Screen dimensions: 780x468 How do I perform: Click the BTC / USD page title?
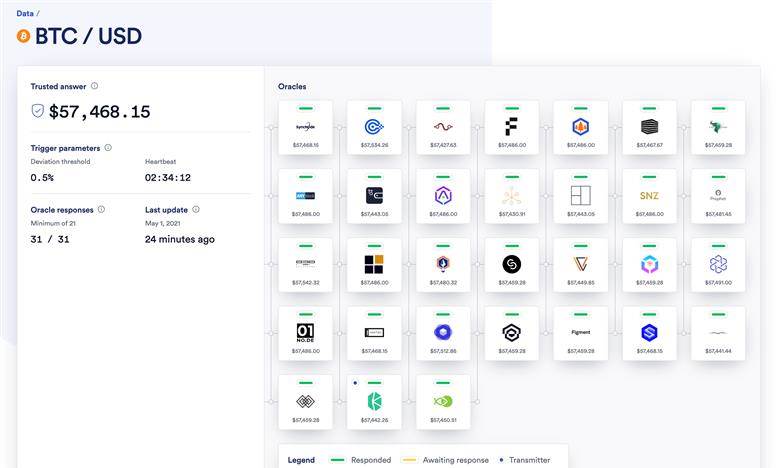[x=89, y=36]
